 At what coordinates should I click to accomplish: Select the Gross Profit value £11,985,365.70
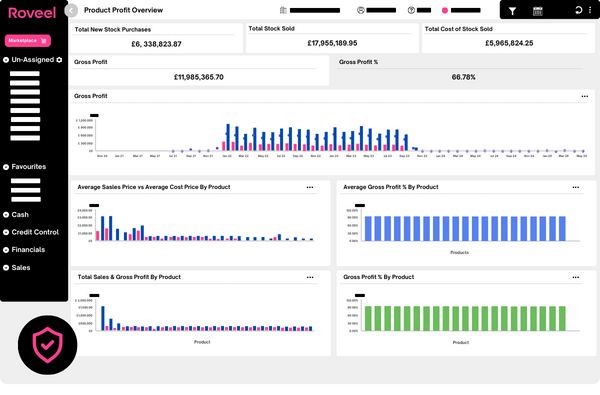[199, 77]
